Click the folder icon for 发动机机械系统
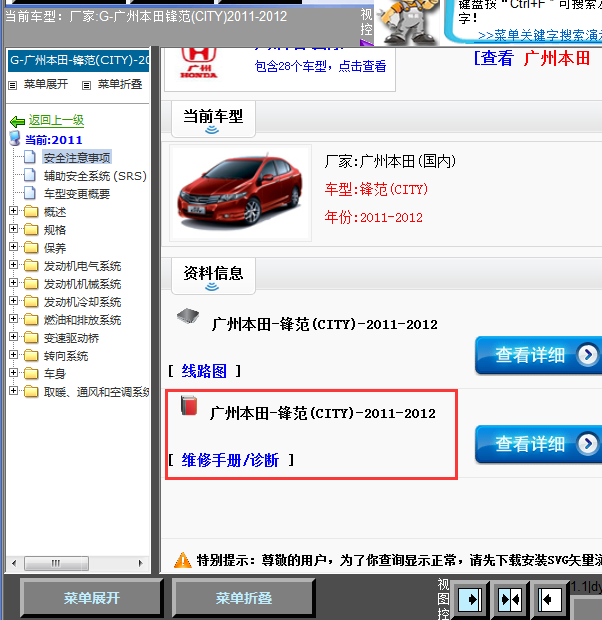 click(31, 284)
